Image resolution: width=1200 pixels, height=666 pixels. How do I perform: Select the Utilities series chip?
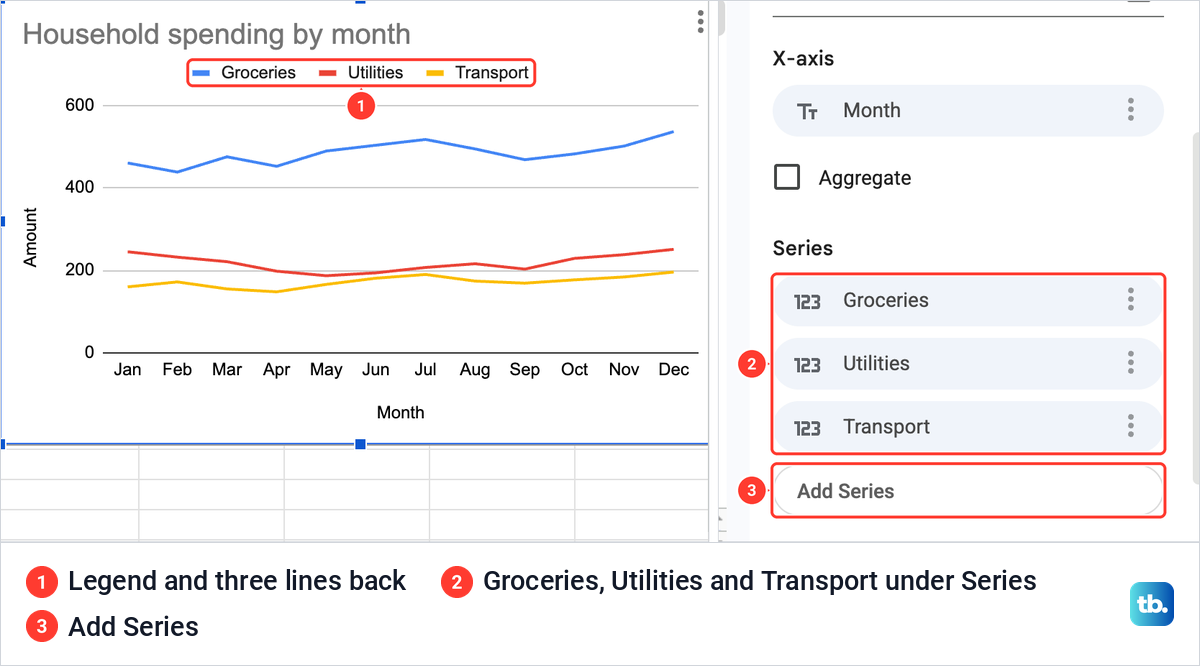point(968,363)
